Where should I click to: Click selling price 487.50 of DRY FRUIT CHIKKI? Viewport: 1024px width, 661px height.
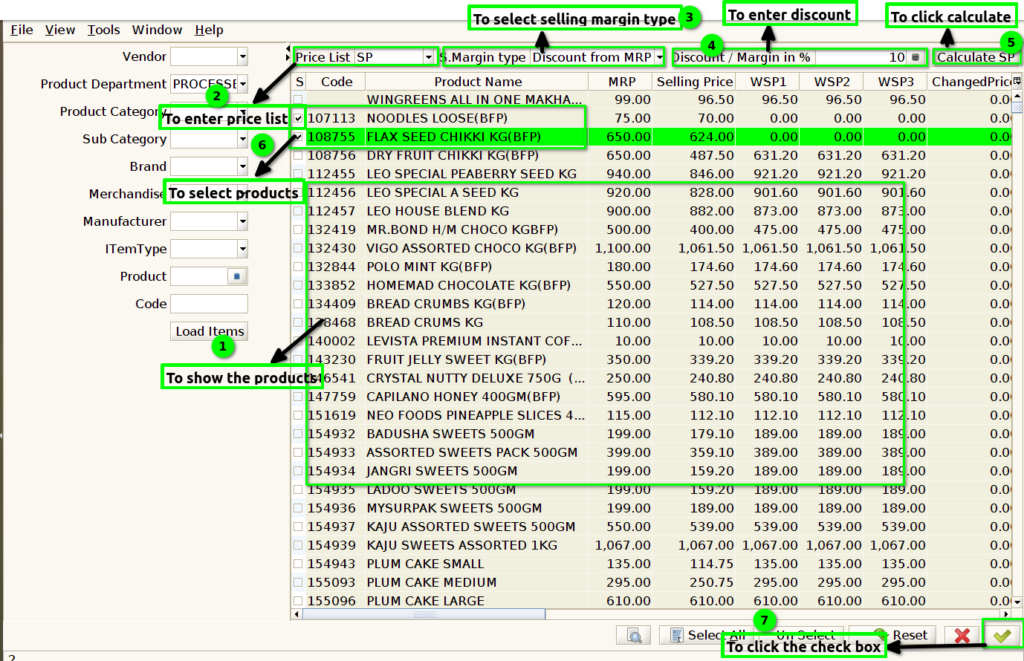(x=711, y=155)
